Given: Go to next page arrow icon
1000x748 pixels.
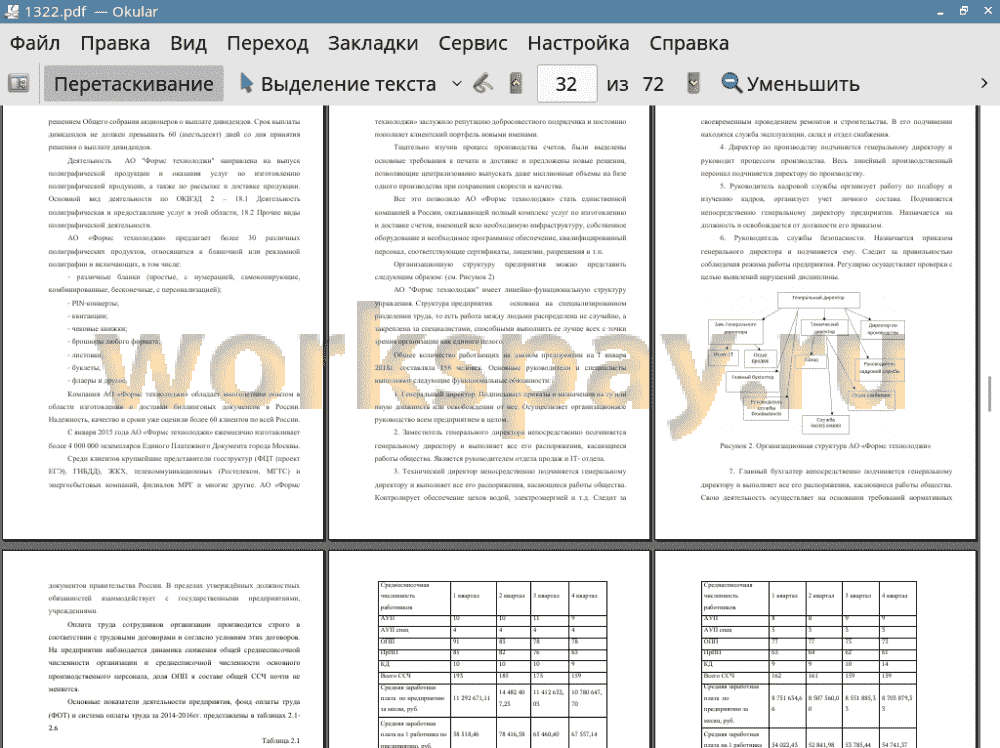Looking at the screenshot, I should point(693,84).
